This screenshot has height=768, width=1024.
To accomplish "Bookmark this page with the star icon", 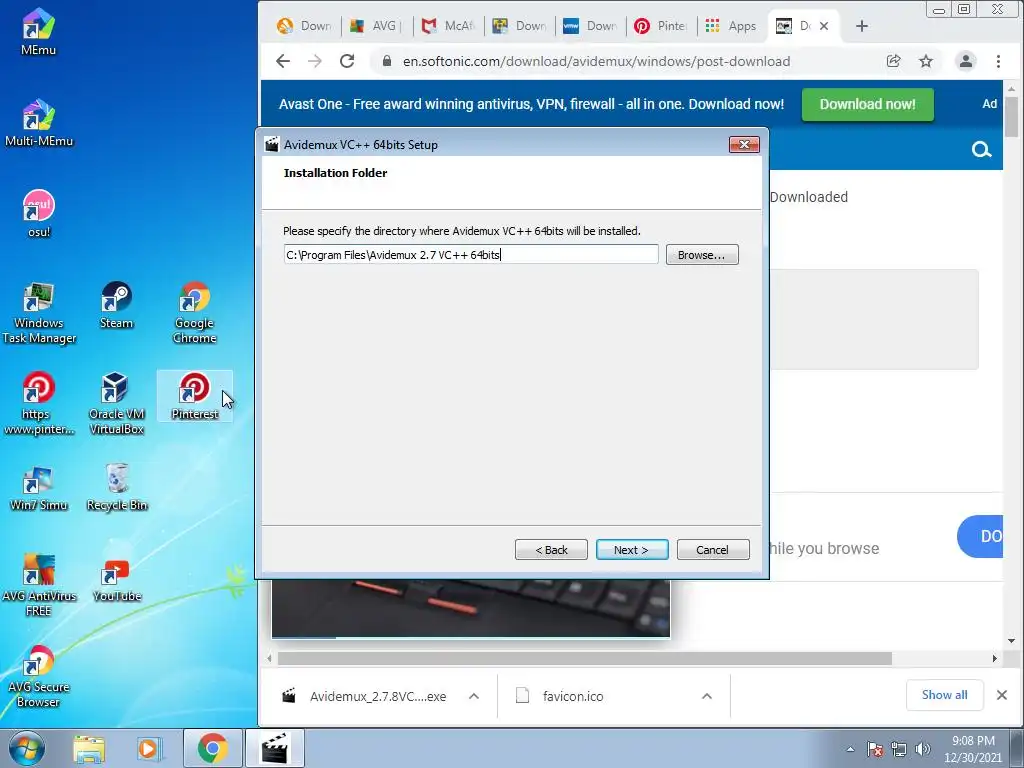I will click(x=925, y=61).
